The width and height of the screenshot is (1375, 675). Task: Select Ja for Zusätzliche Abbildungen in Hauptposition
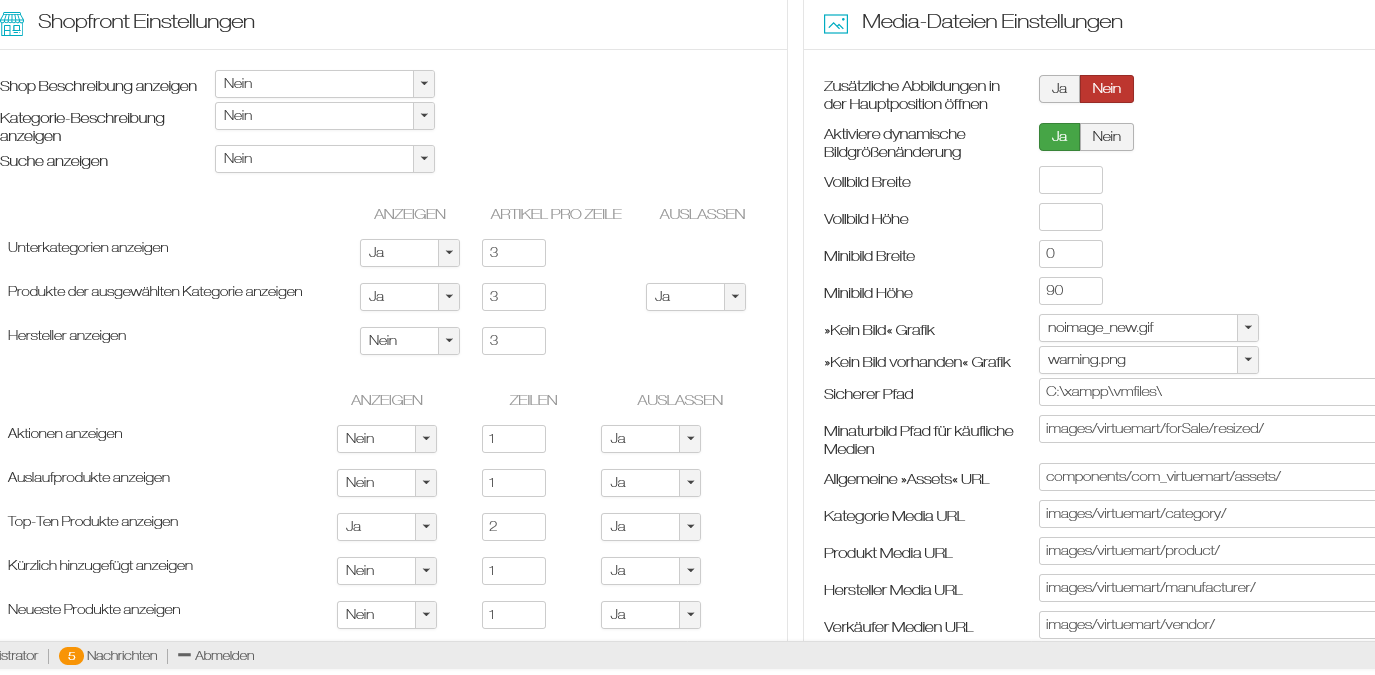1059,89
